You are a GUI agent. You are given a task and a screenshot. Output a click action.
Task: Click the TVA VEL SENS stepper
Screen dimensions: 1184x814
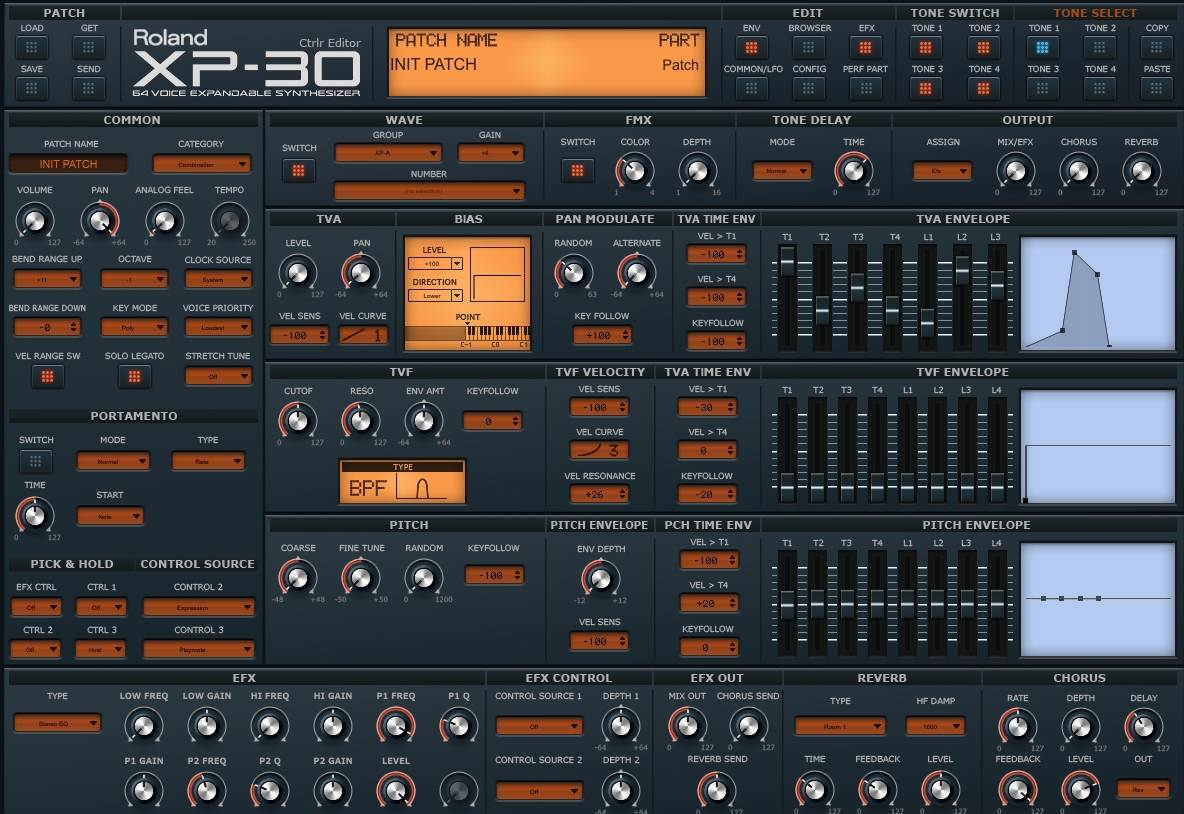point(299,335)
